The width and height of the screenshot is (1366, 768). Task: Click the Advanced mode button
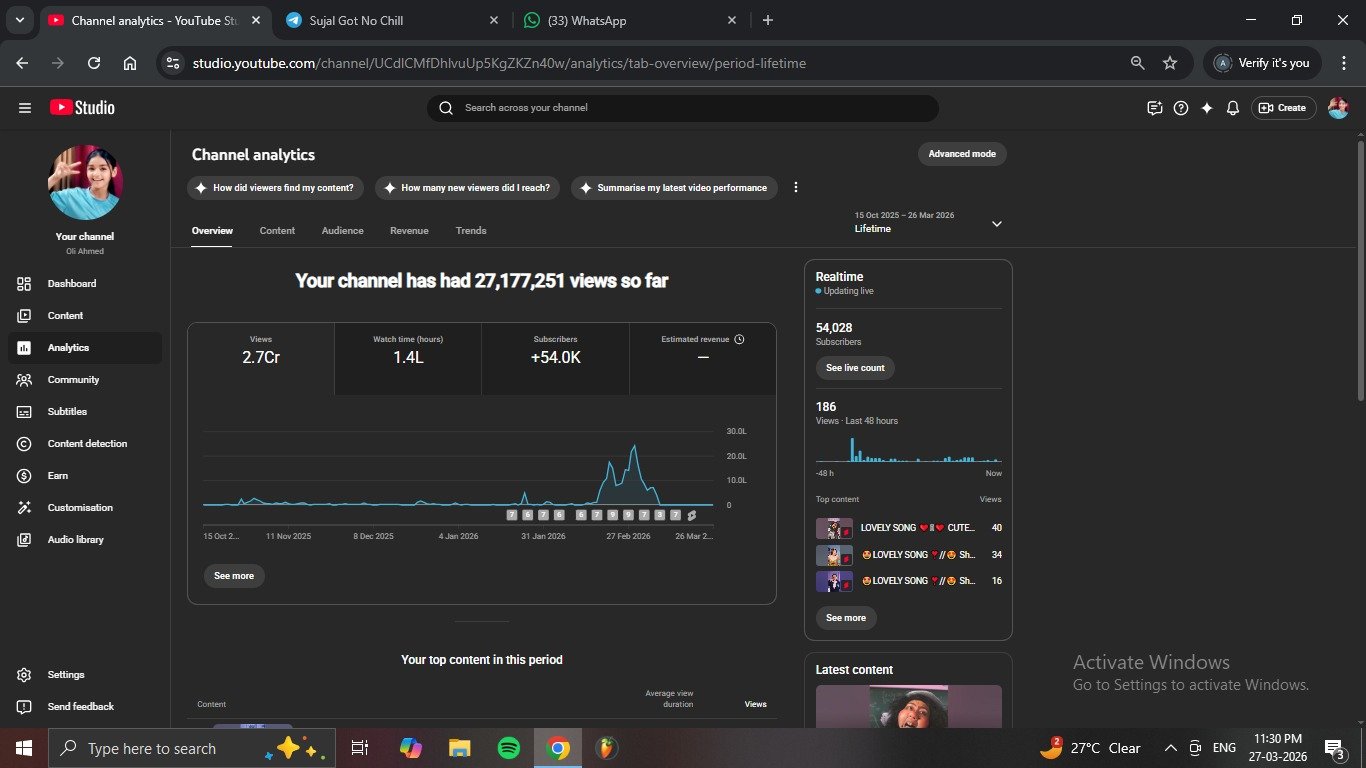click(962, 154)
